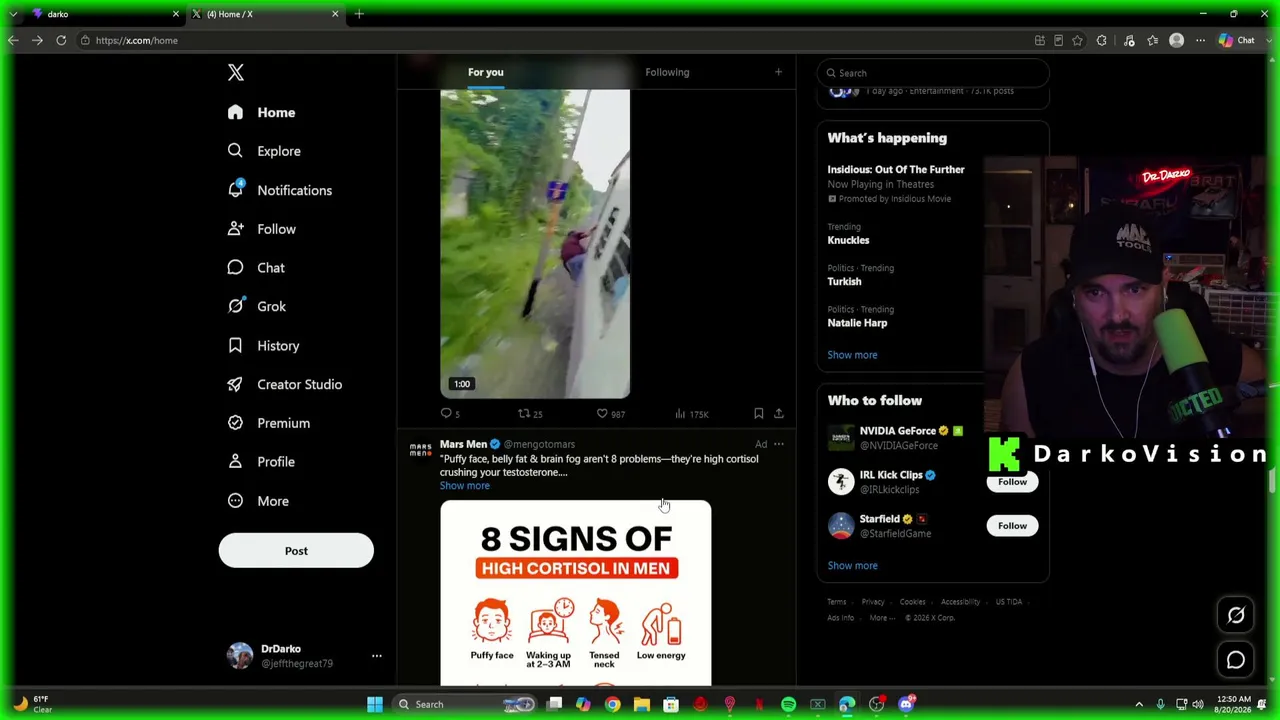Open the clock and date in the taskbar
The image size is (1280, 720).
[1235, 705]
